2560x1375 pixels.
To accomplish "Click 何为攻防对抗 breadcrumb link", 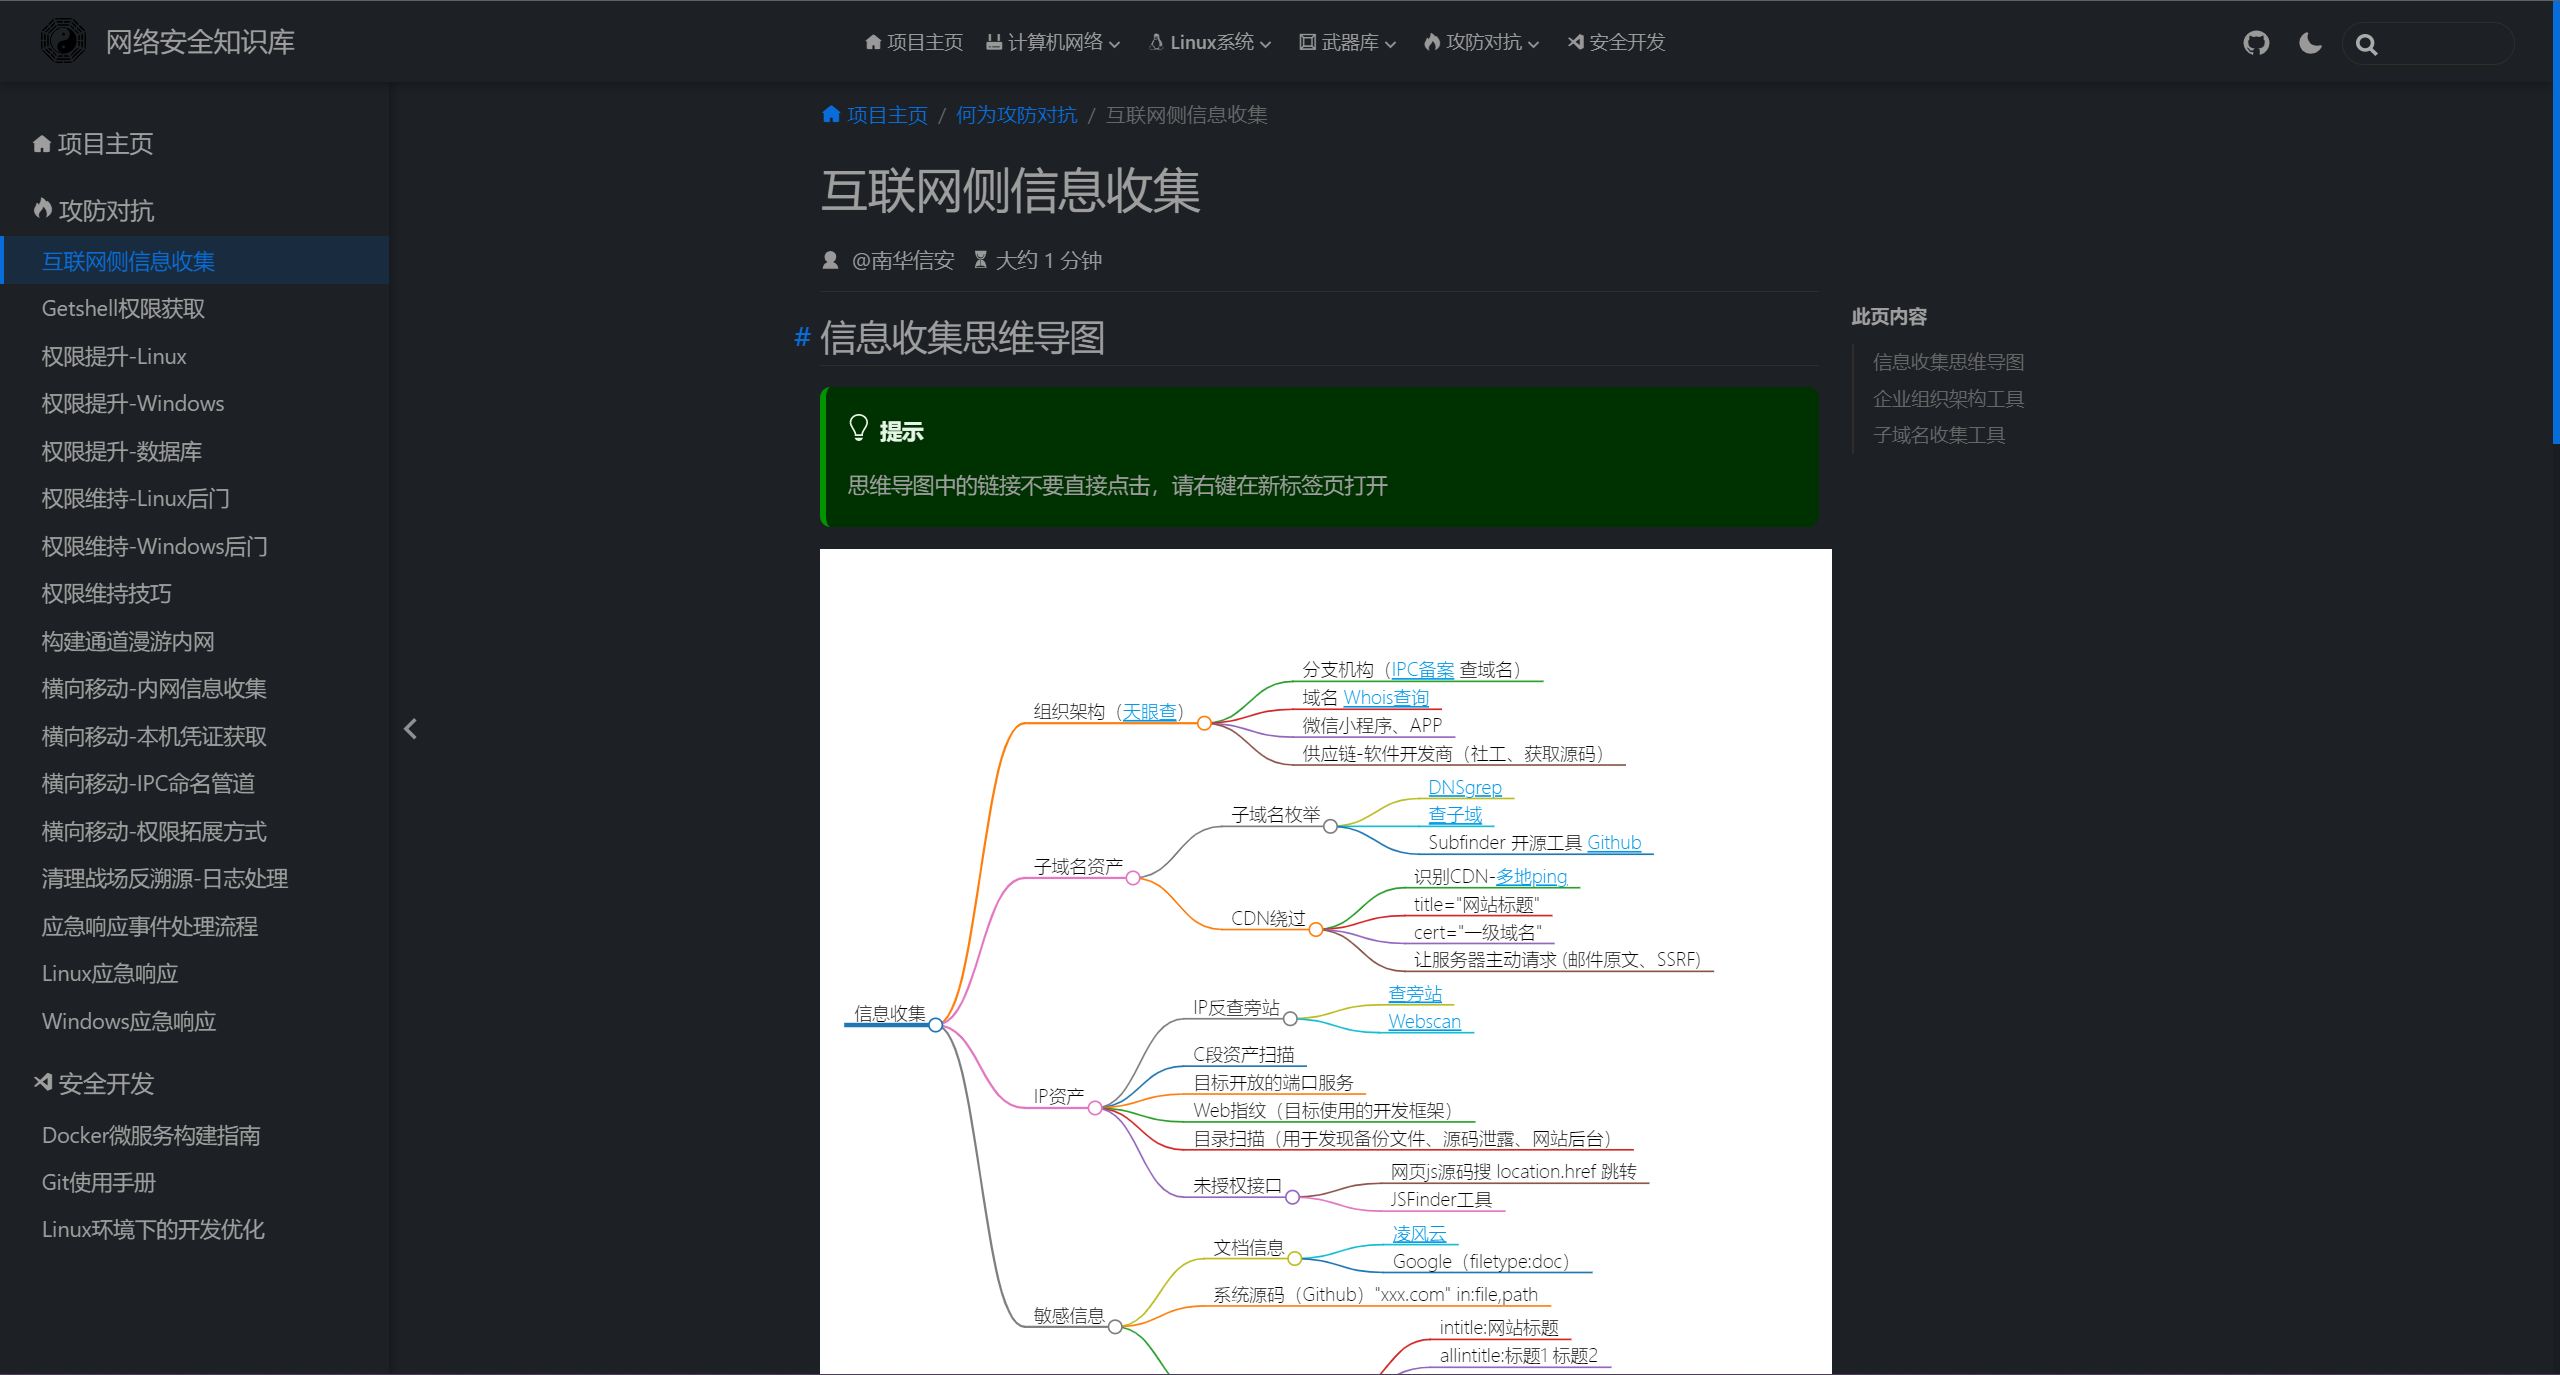I will (1015, 115).
